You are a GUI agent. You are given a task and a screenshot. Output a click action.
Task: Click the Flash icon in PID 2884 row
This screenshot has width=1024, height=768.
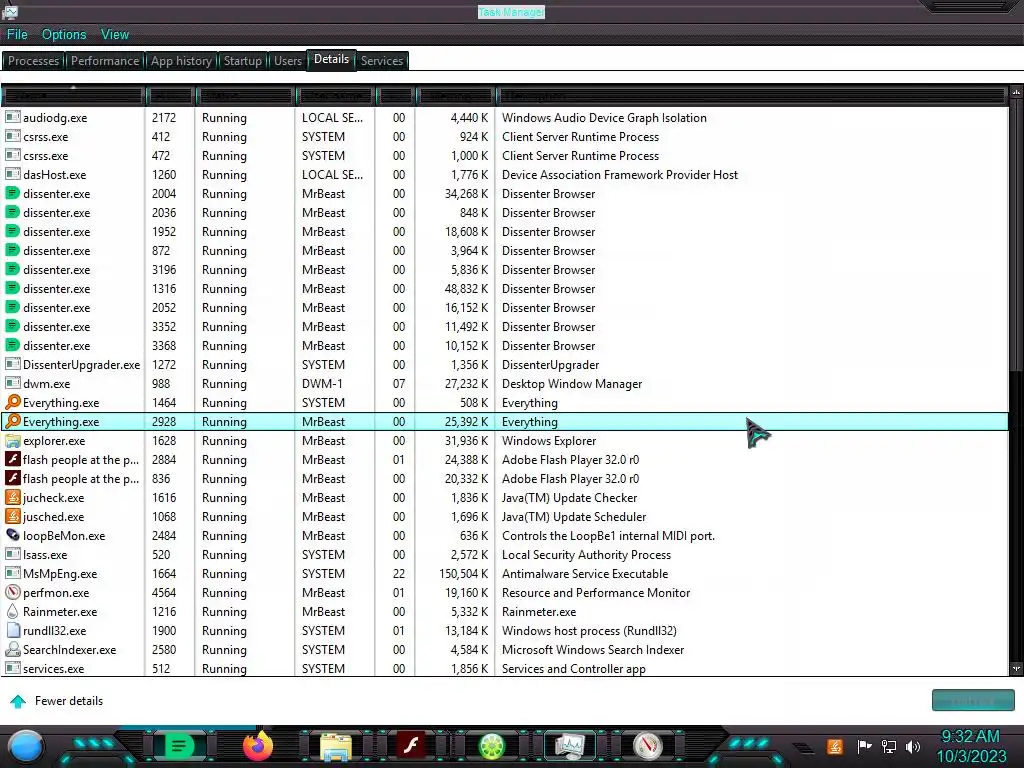(12, 459)
